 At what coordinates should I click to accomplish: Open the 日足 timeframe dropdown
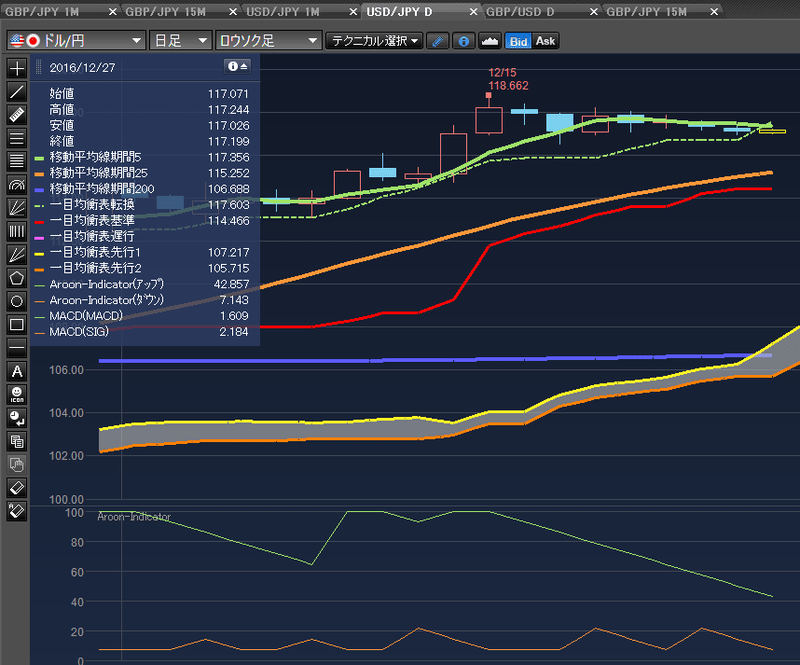(x=181, y=40)
